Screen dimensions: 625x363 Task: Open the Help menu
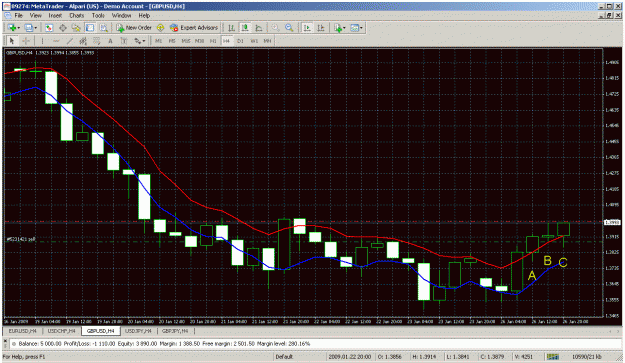click(144, 16)
